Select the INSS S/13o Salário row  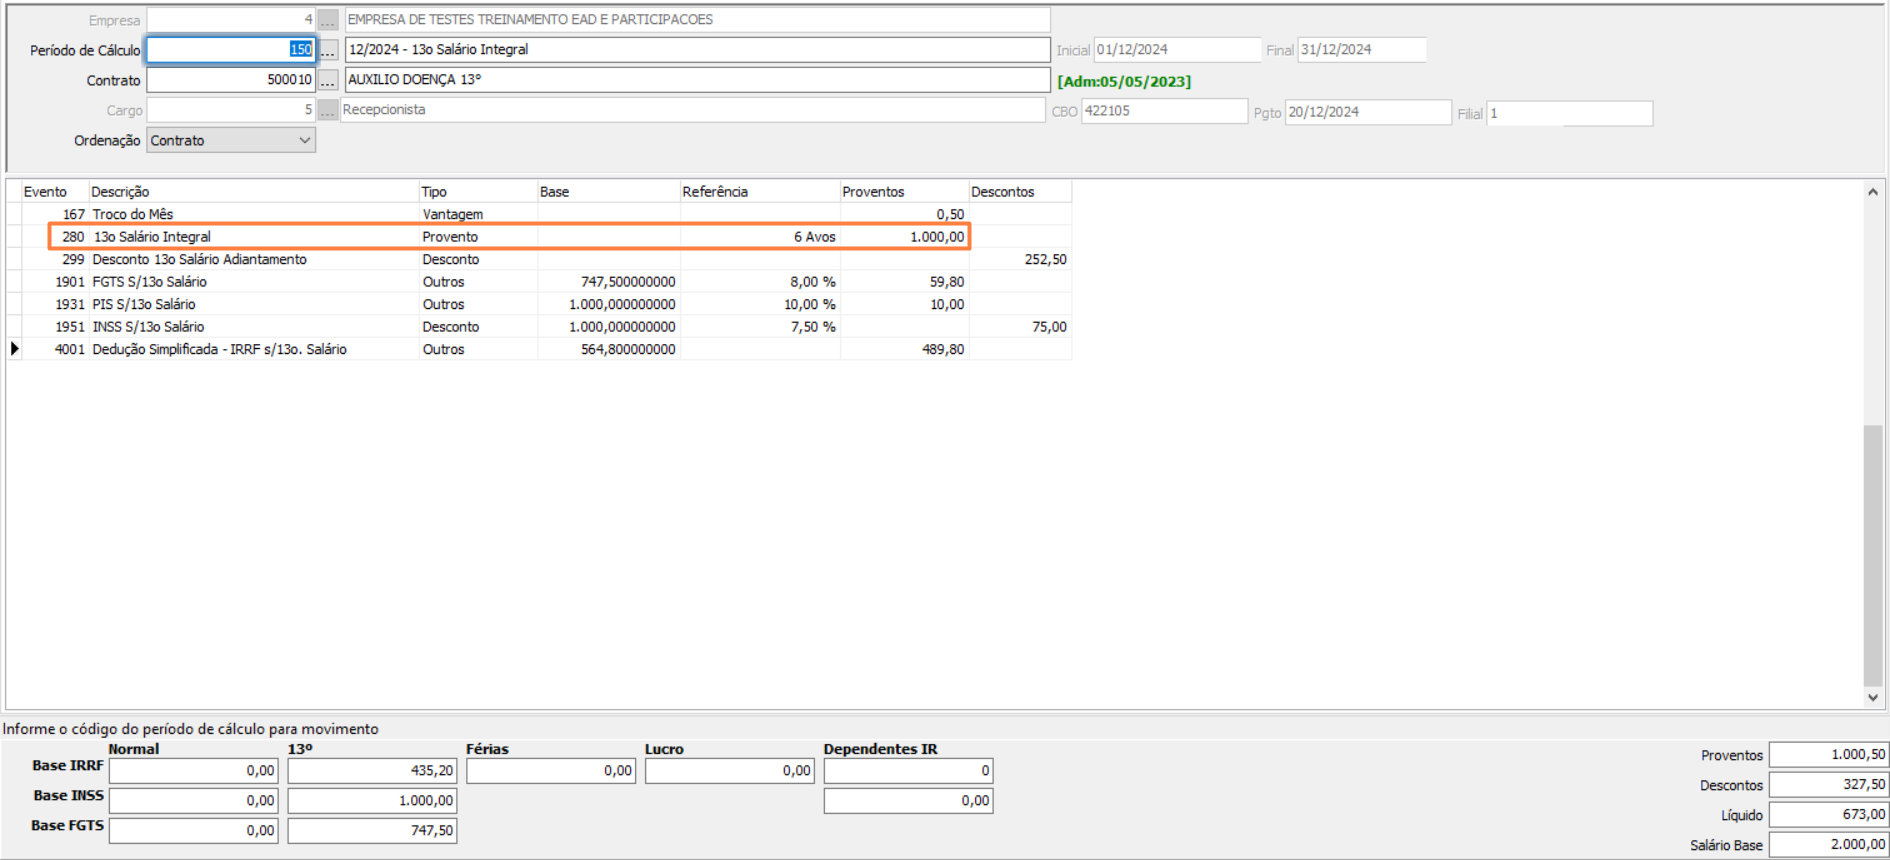(x=250, y=327)
